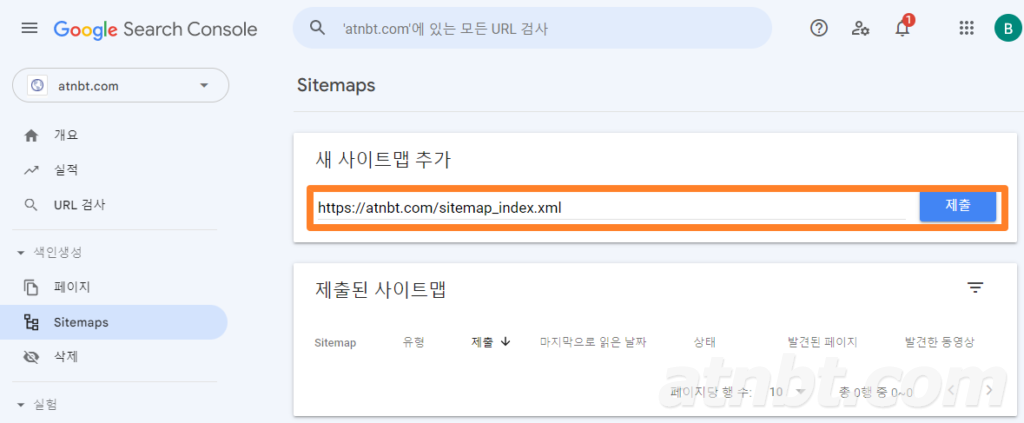The image size is (1024, 423).
Task: Click the 제출 submit button
Action: [x=957, y=205]
